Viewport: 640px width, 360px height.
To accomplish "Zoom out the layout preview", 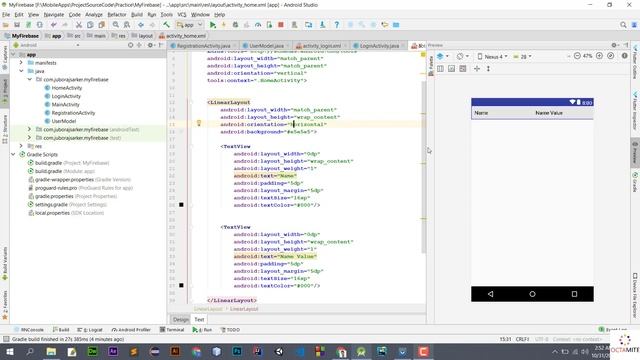I will tap(577, 56).
